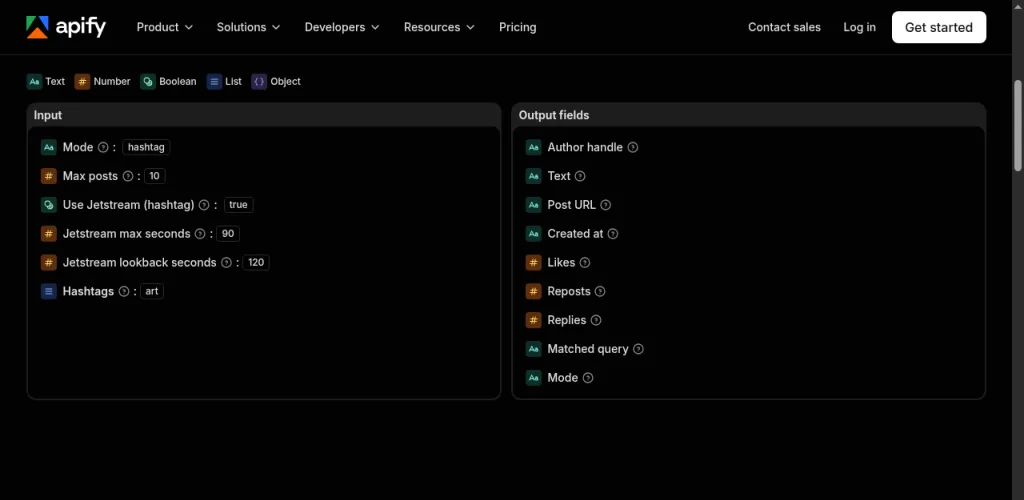Click the Log in link
The width and height of the screenshot is (1024, 500).
[859, 27]
